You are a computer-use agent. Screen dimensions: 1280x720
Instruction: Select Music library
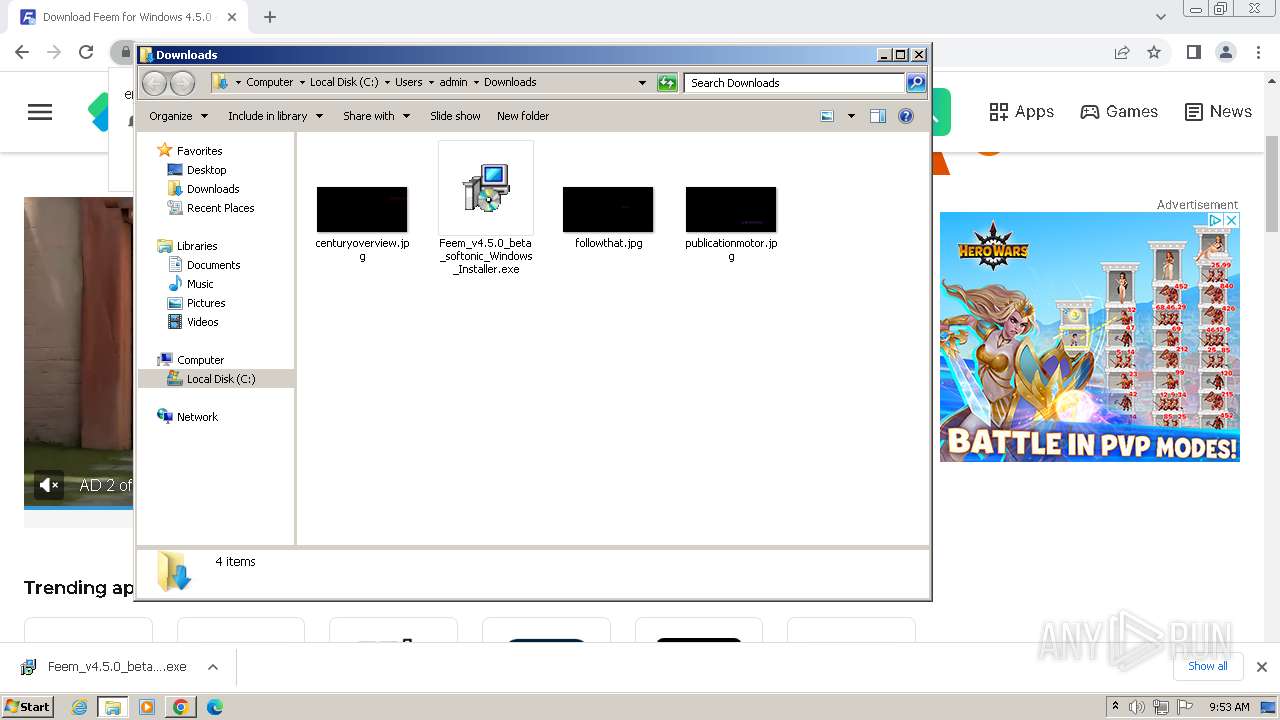(200, 284)
